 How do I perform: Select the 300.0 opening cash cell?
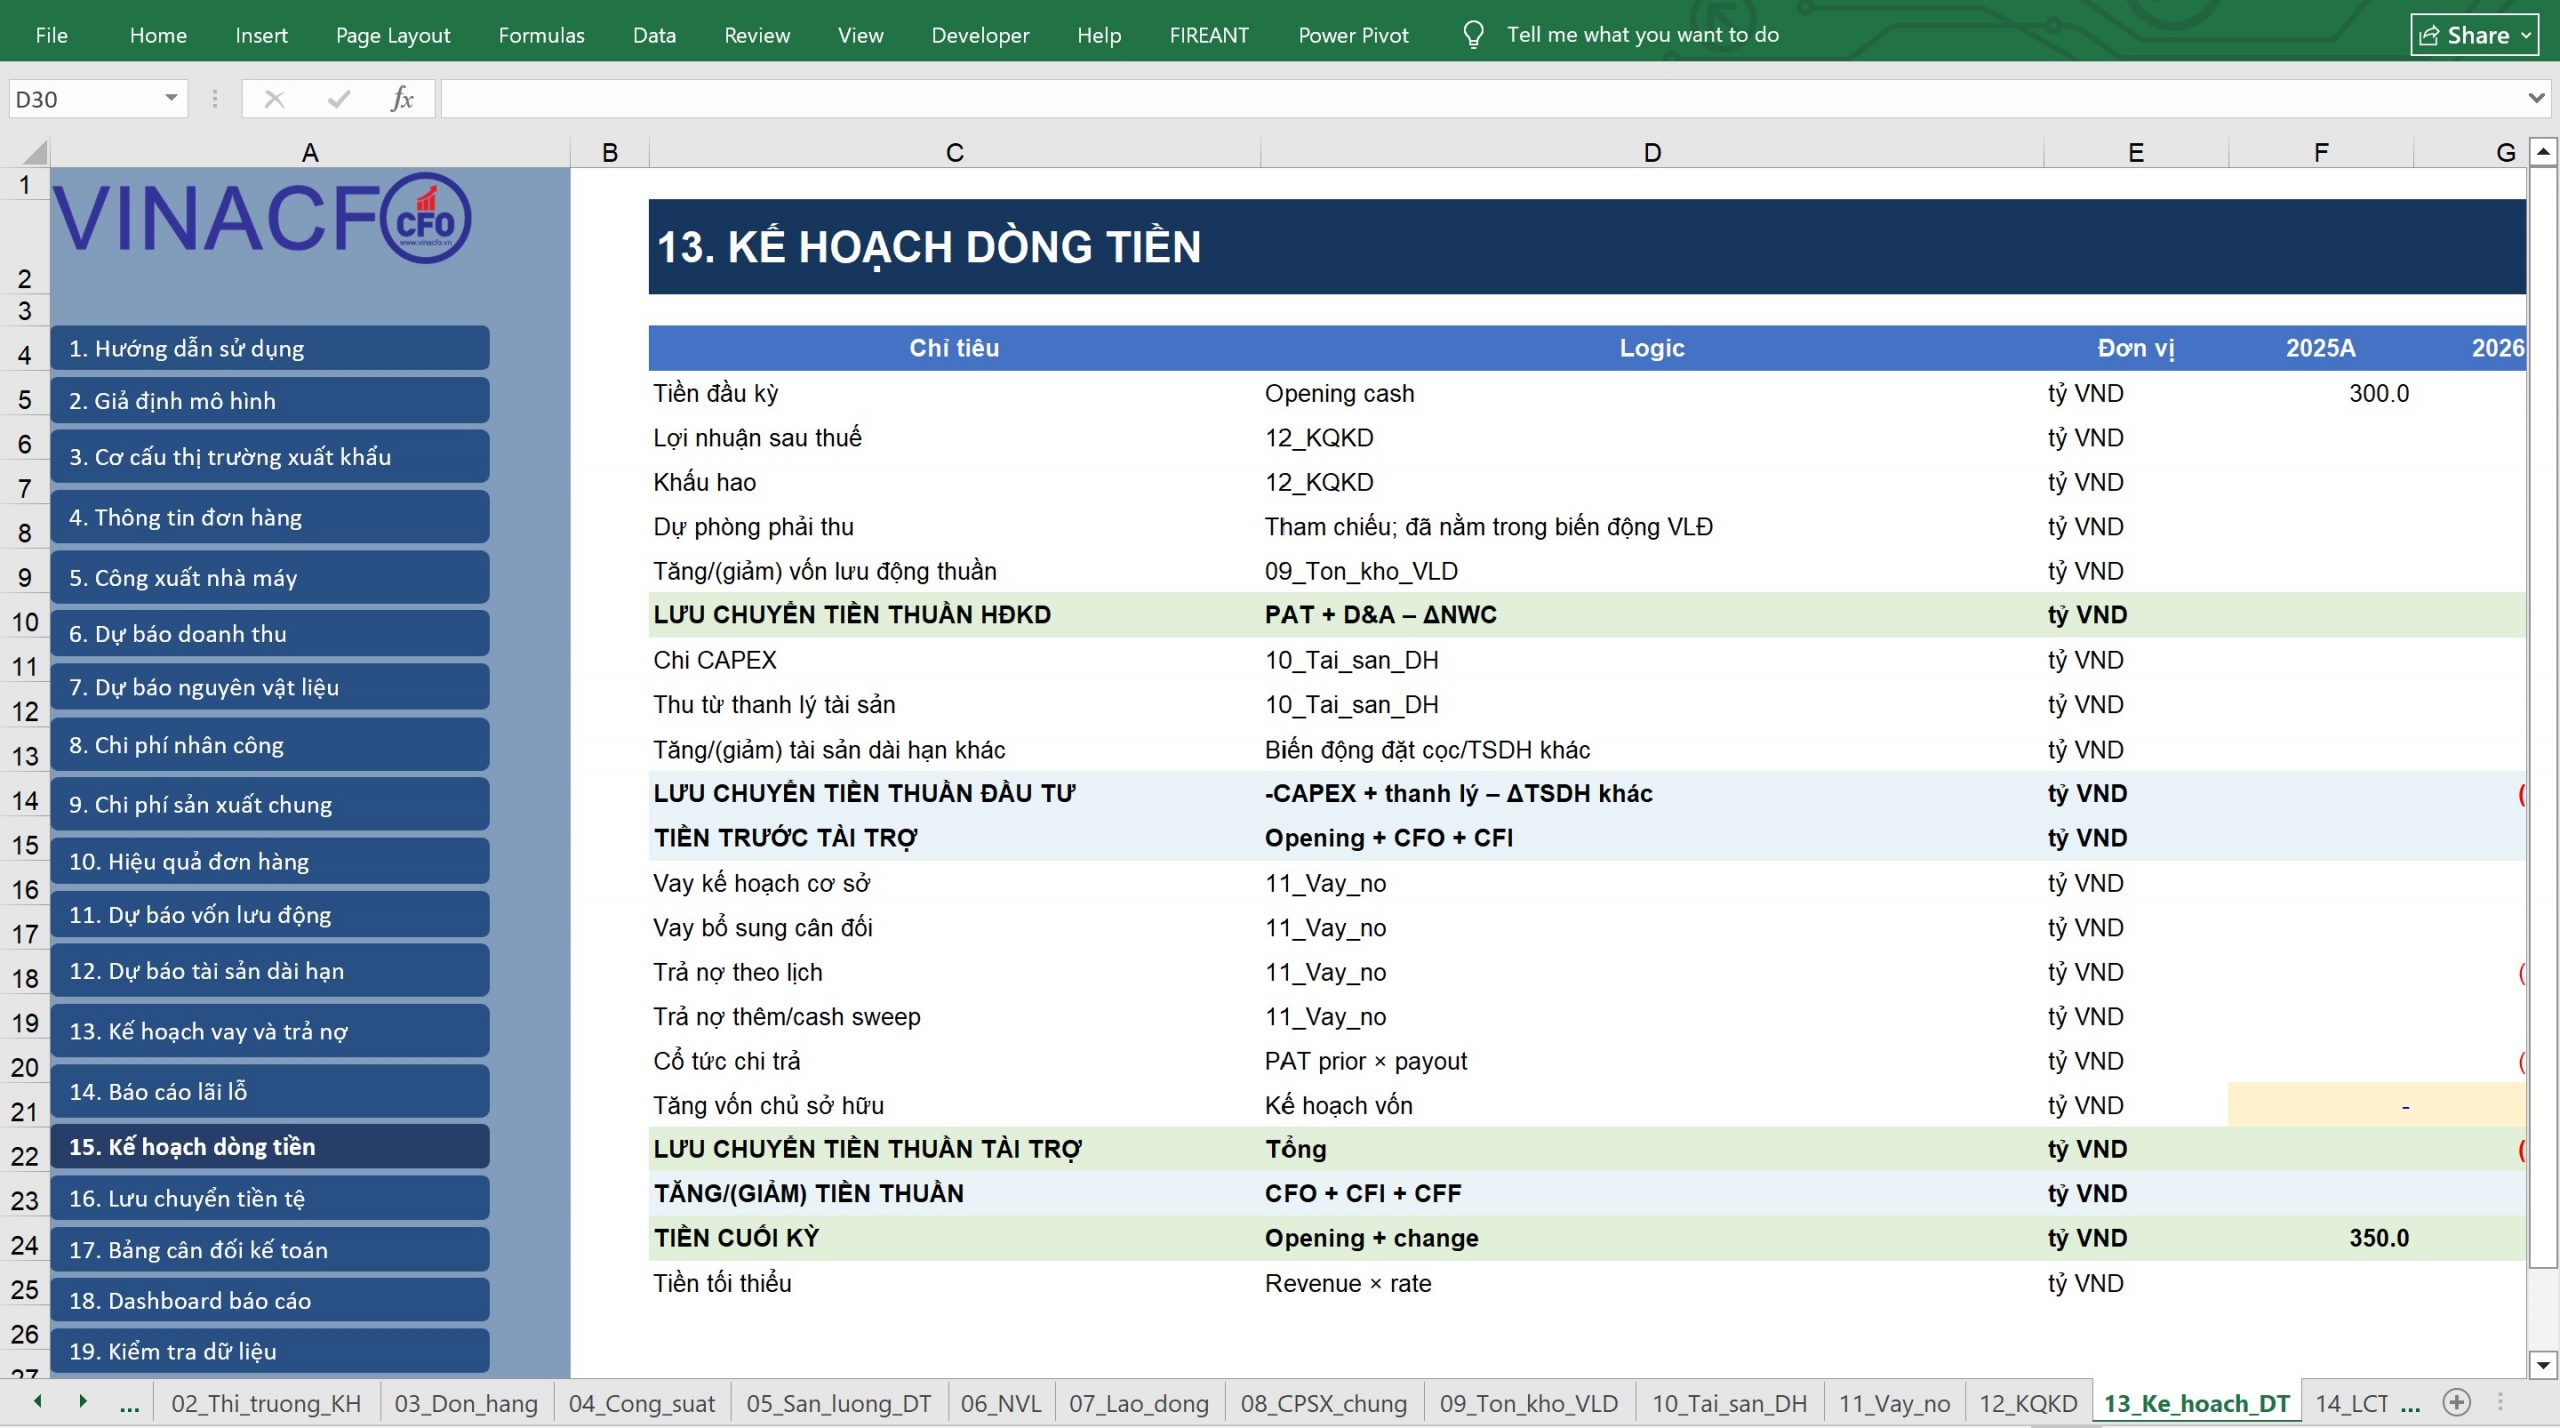coord(2321,393)
